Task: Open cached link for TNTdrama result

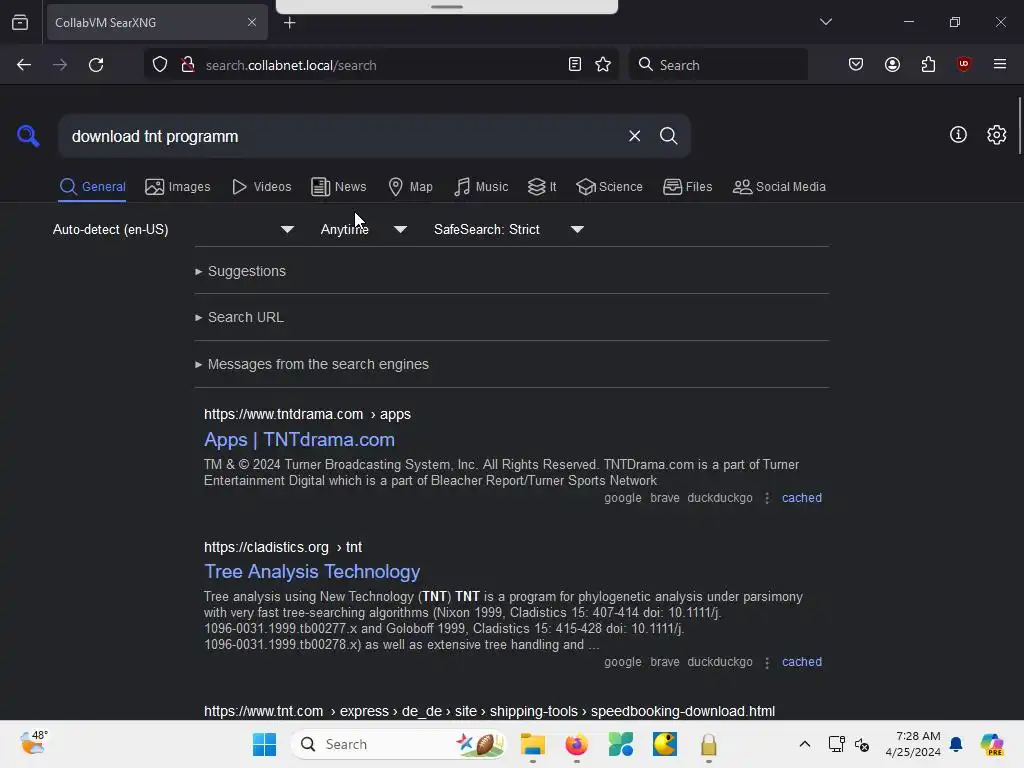Action: click(802, 498)
